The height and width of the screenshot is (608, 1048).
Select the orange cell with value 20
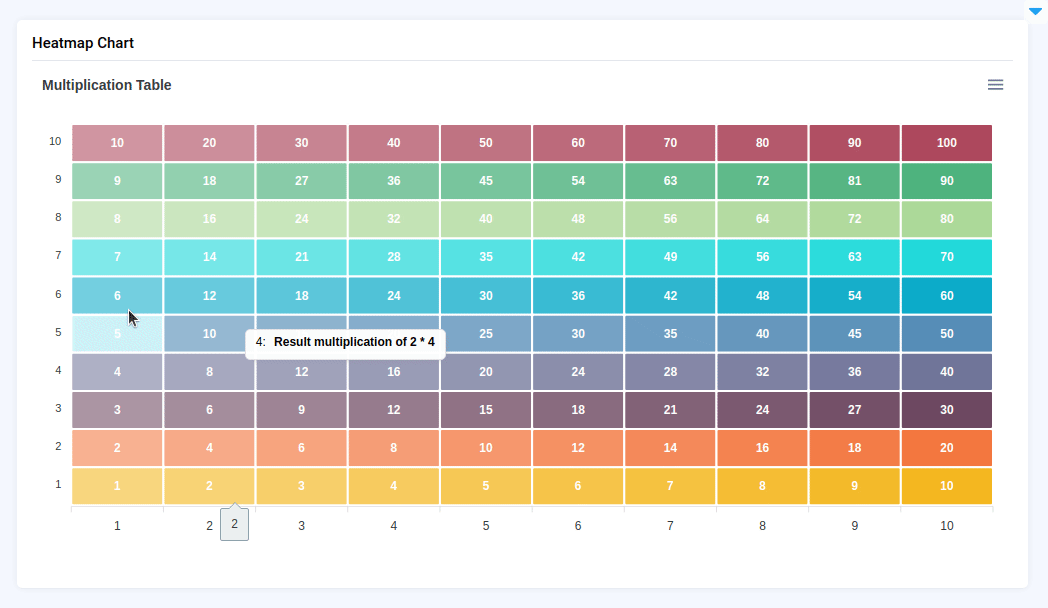pyautogui.click(x=946, y=448)
